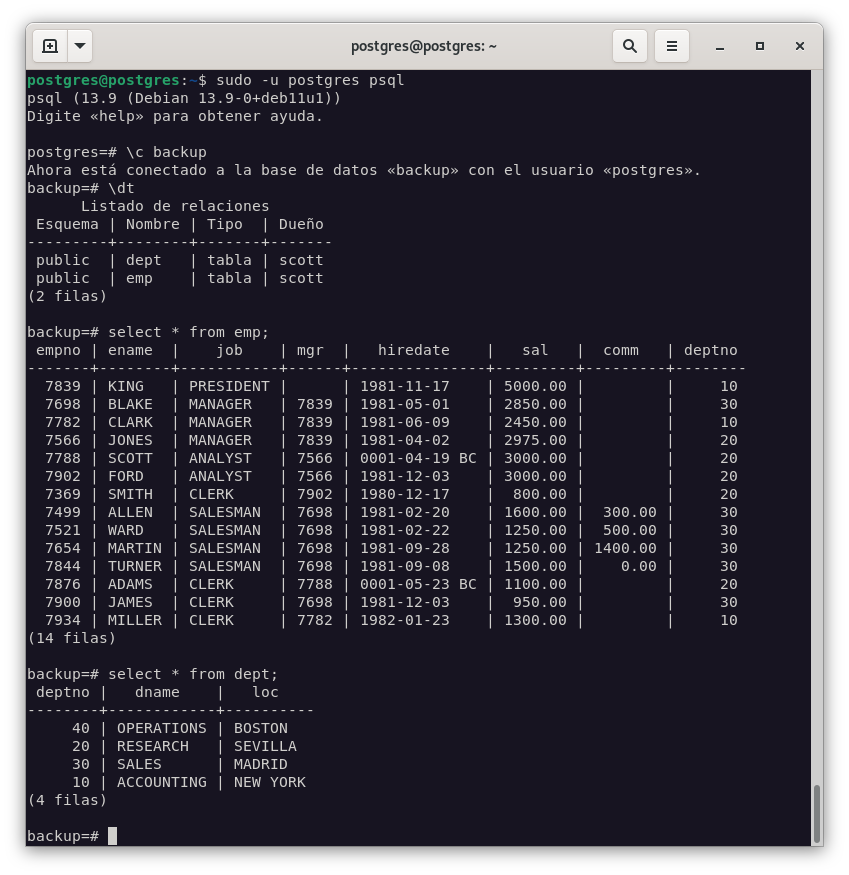The height and width of the screenshot is (875, 849).
Task: Expand the new tab dropdown arrow
Action: [80, 46]
